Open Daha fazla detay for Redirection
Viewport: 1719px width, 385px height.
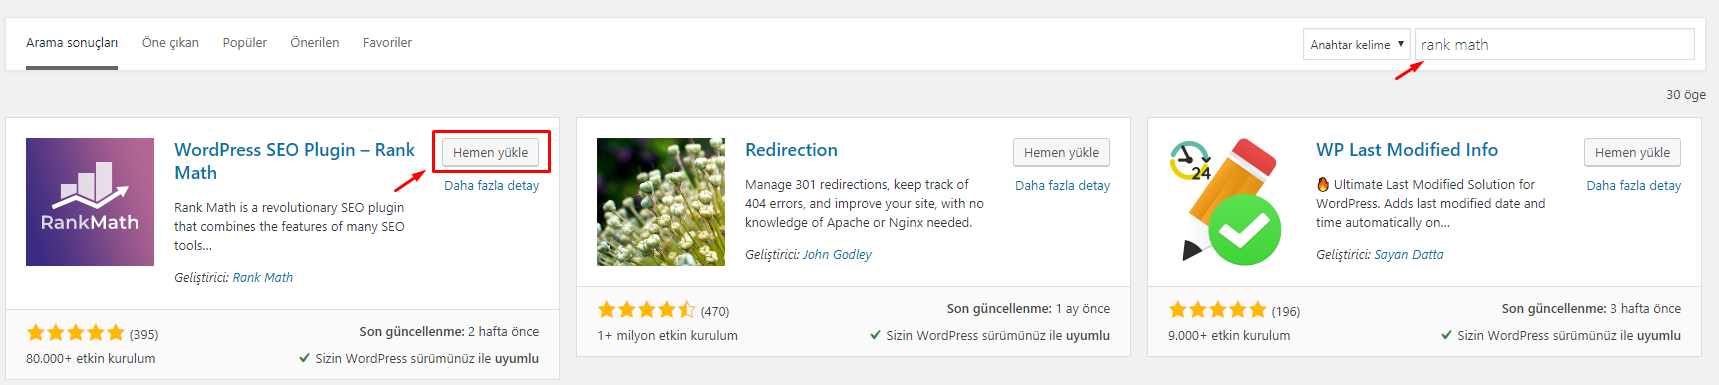coord(1062,185)
